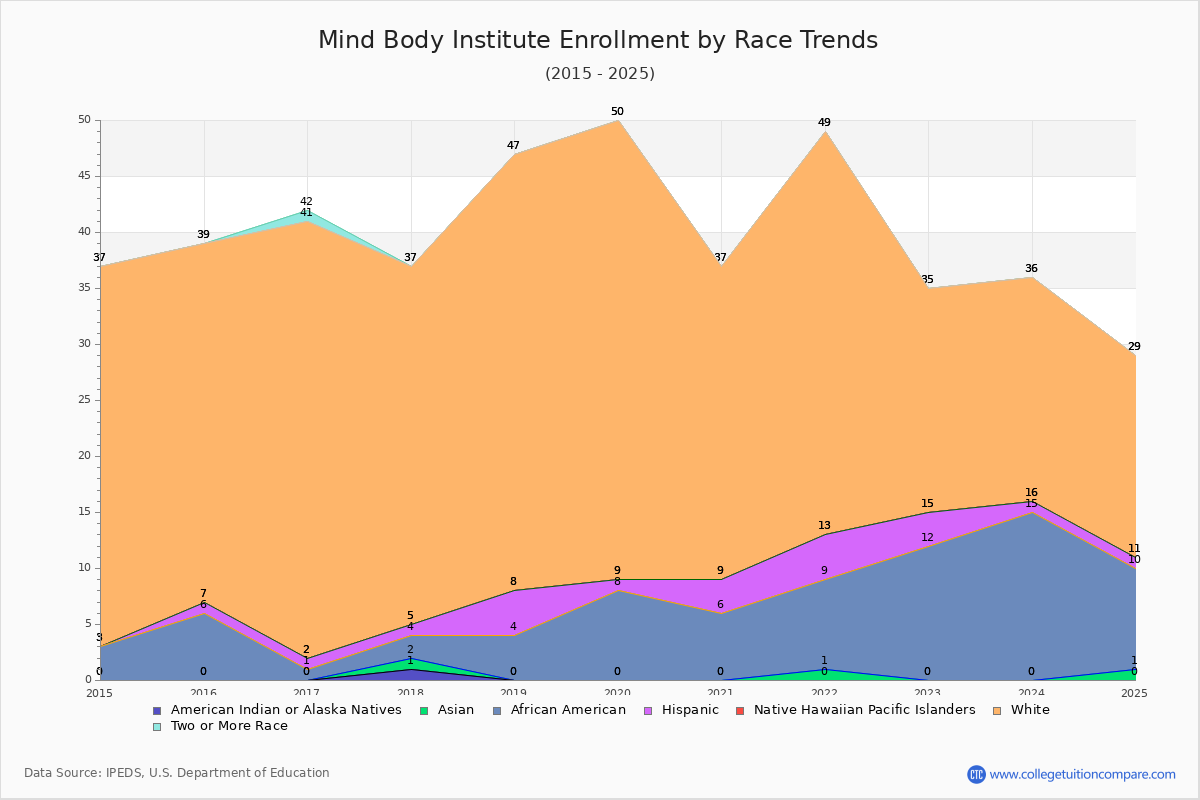This screenshot has height=800, width=1200.
Task: Click the teal Two or More Race marker
Action: (x=157, y=726)
